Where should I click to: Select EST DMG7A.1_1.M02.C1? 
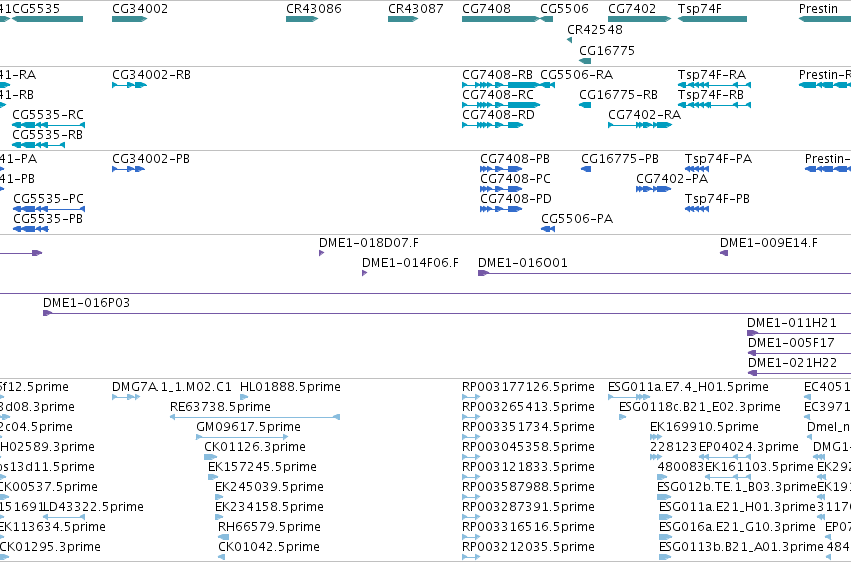(126, 398)
